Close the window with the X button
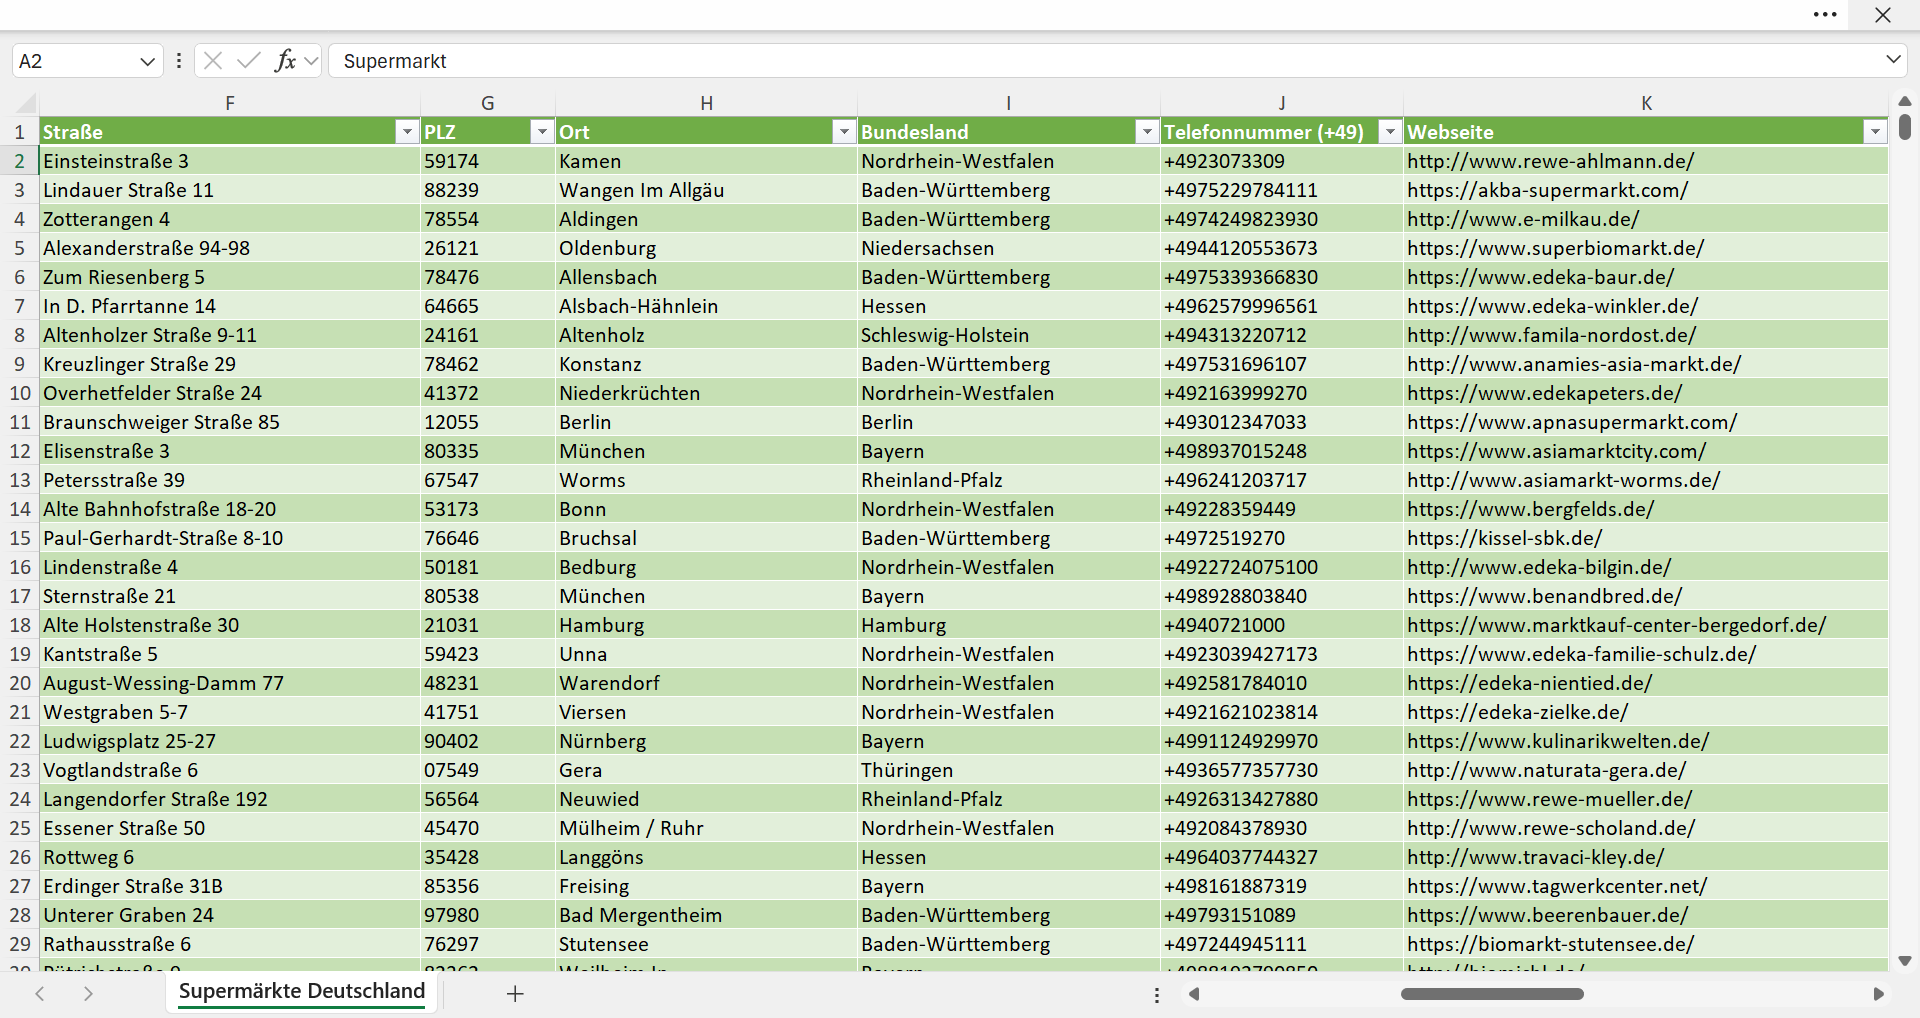The height and width of the screenshot is (1018, 1920). tap(1883, 15)
